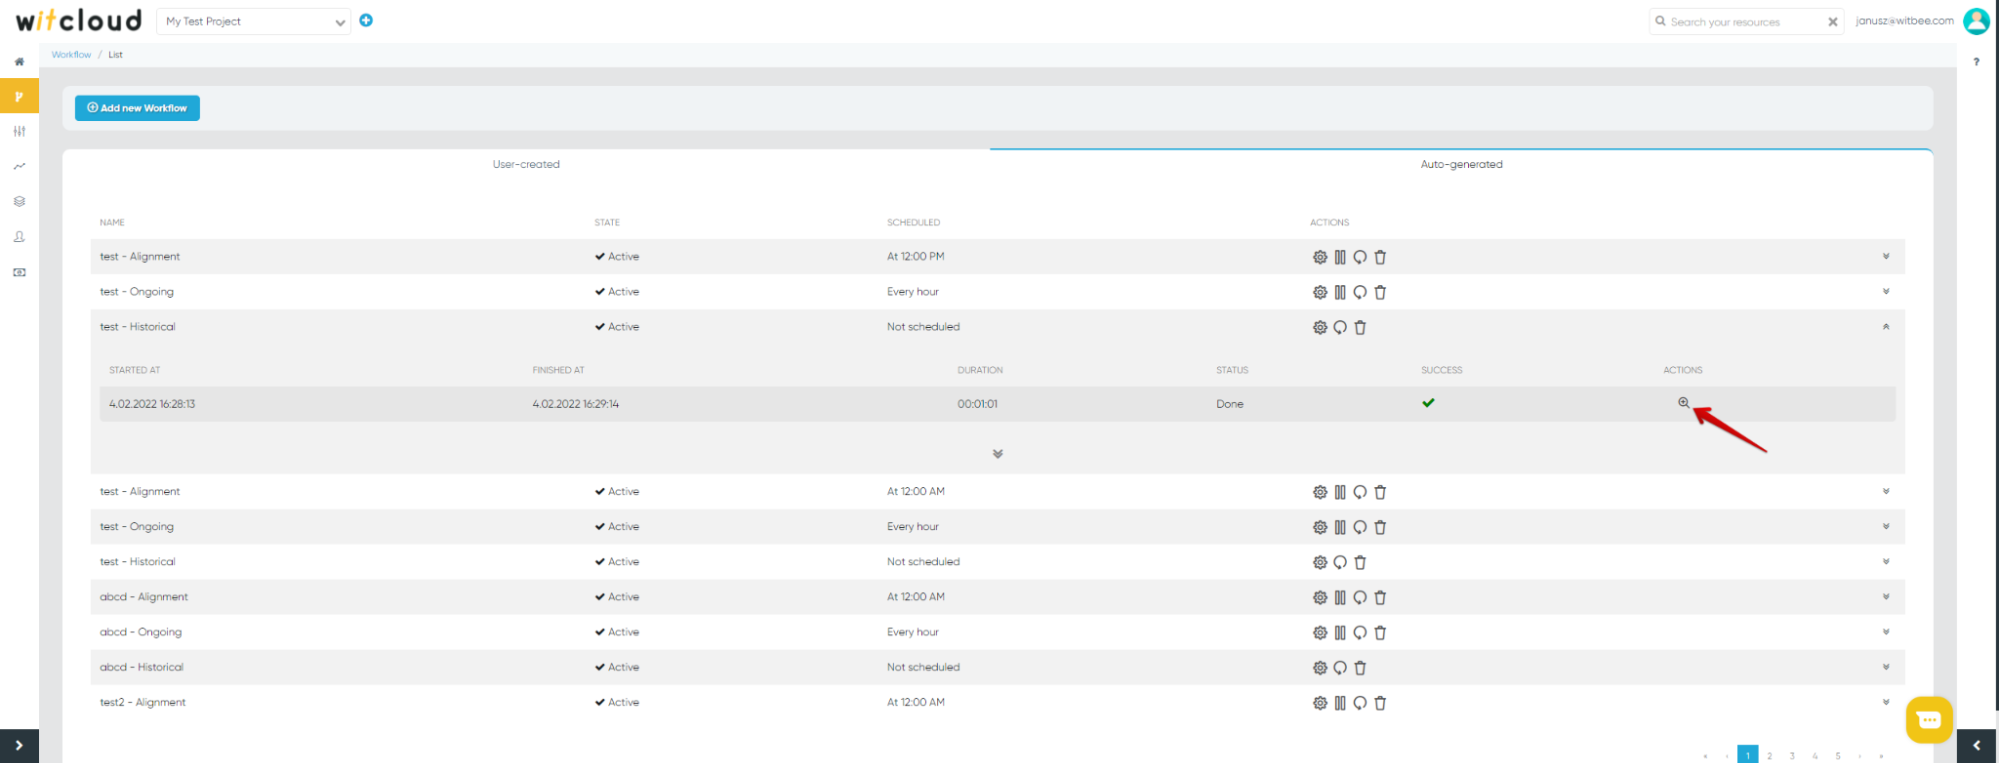Viewport: 1999px width, 764px height.
Task: Delete the abcd - Alignment workflow
Action: click(x=1380, y=597)
